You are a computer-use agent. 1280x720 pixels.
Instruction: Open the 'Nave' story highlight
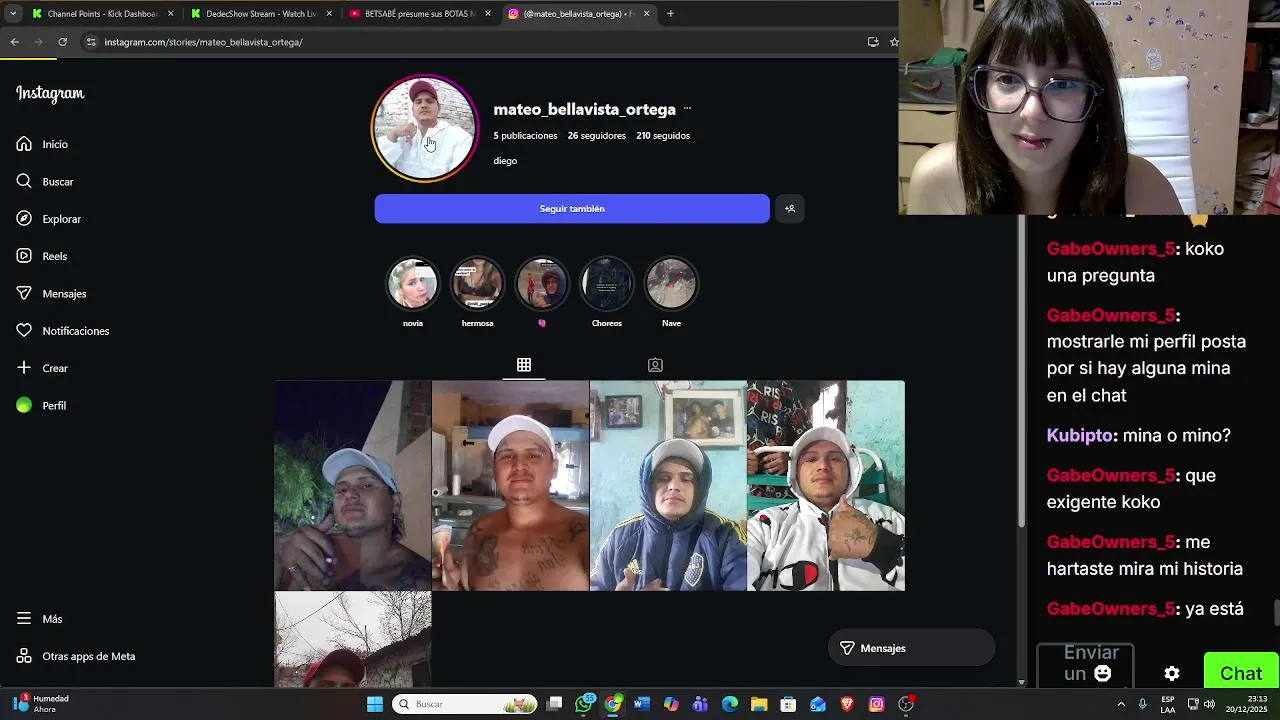tap(671, 284)
